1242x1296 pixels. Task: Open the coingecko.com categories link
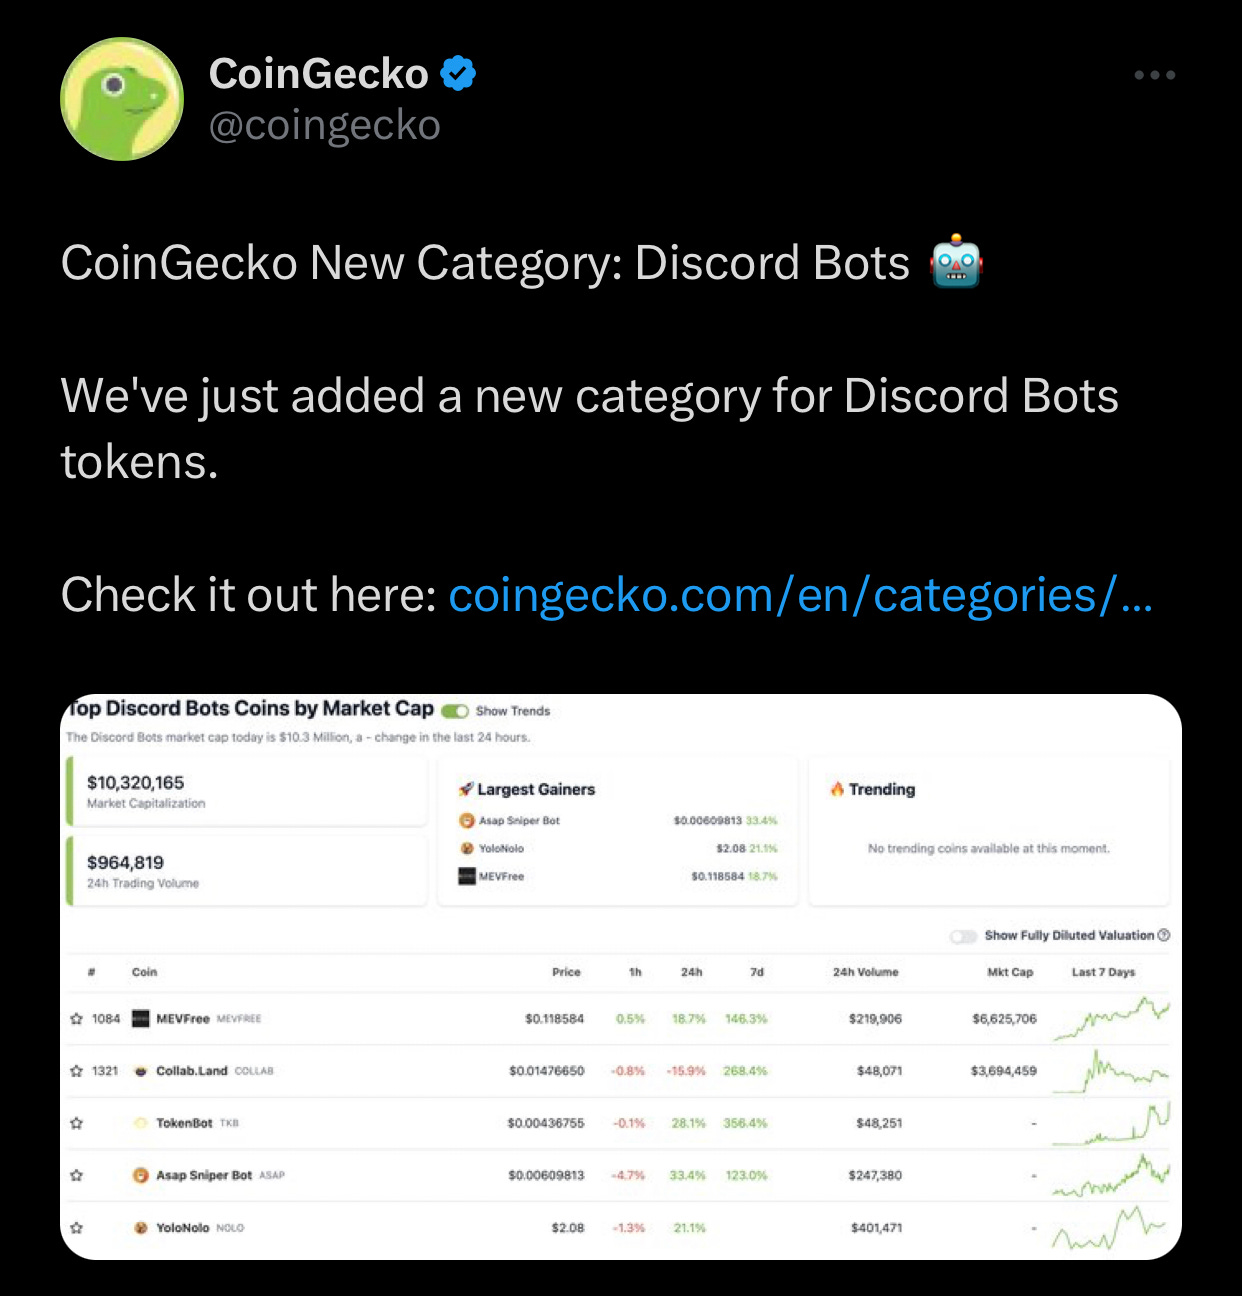(x=800, y=596)
